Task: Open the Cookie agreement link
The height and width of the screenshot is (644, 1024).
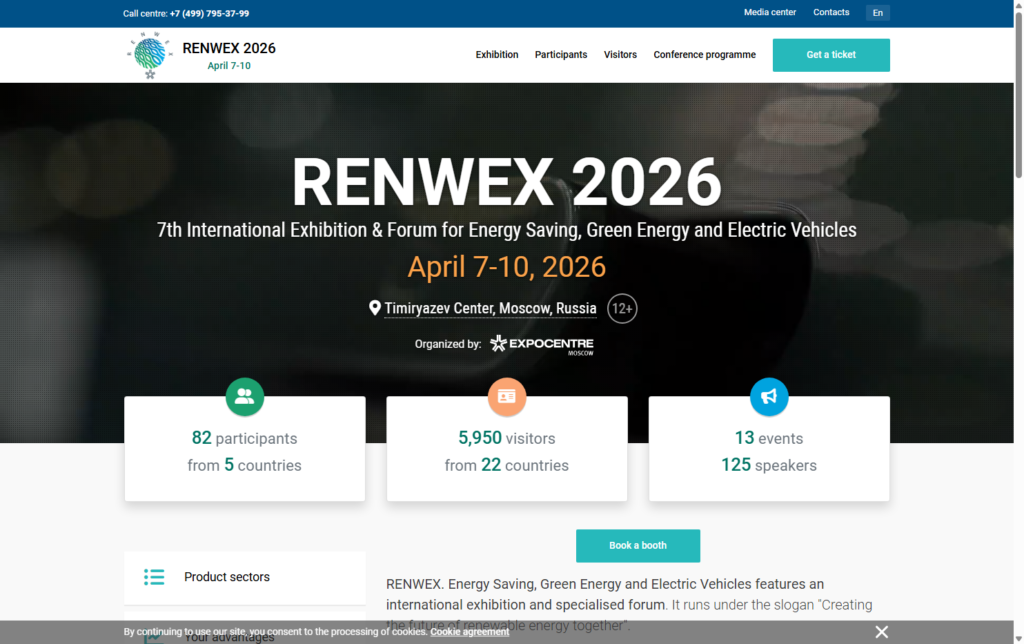Action: tap(469, 631)
